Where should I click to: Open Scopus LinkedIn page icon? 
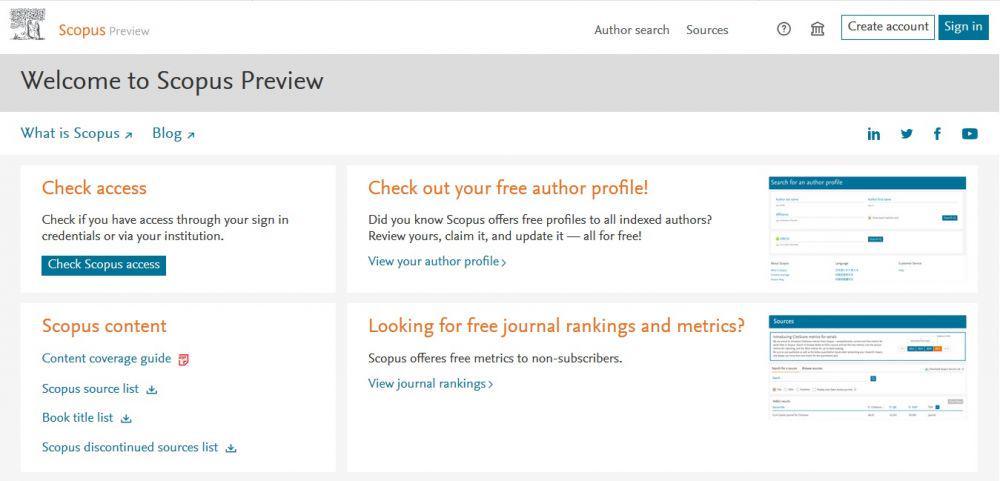(874, 134)
